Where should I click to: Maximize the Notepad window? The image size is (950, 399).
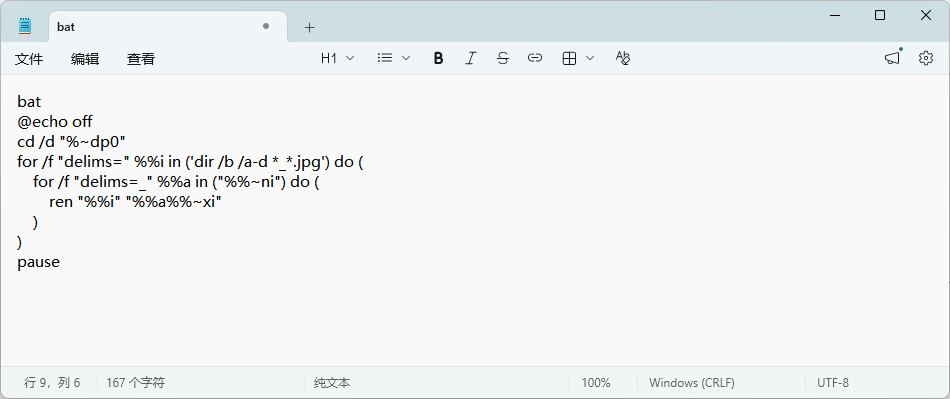[x=880, y=16]
